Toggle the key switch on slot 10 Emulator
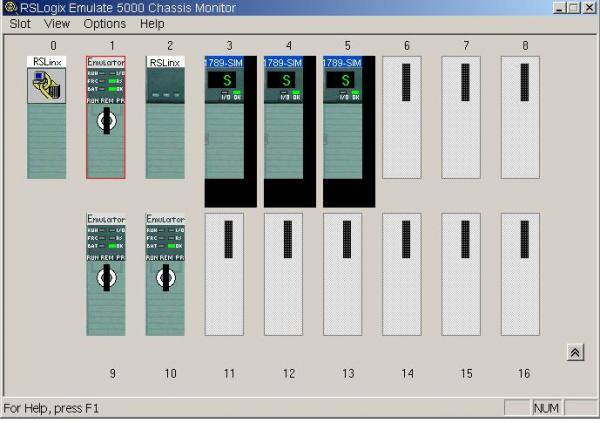The image size is (600, 423). click(166, 278)
